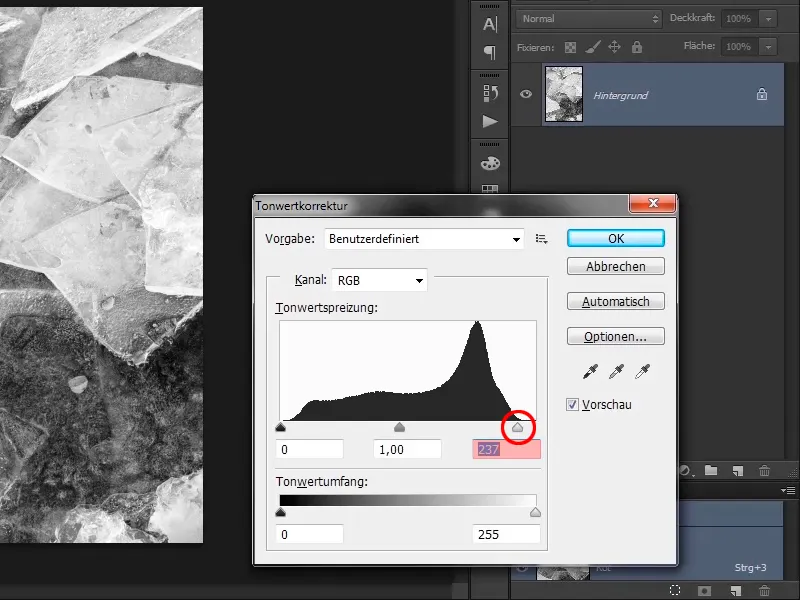800x600 pixels.
Task: Open the History panel icon
Action: pyautogui.click(x=490, y=93)
